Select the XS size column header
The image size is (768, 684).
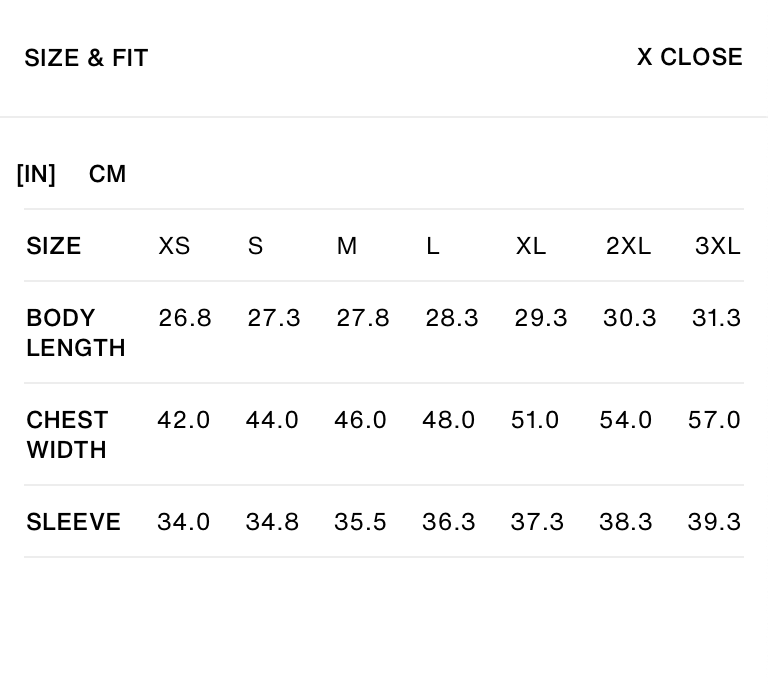click(x=174, y=246)
